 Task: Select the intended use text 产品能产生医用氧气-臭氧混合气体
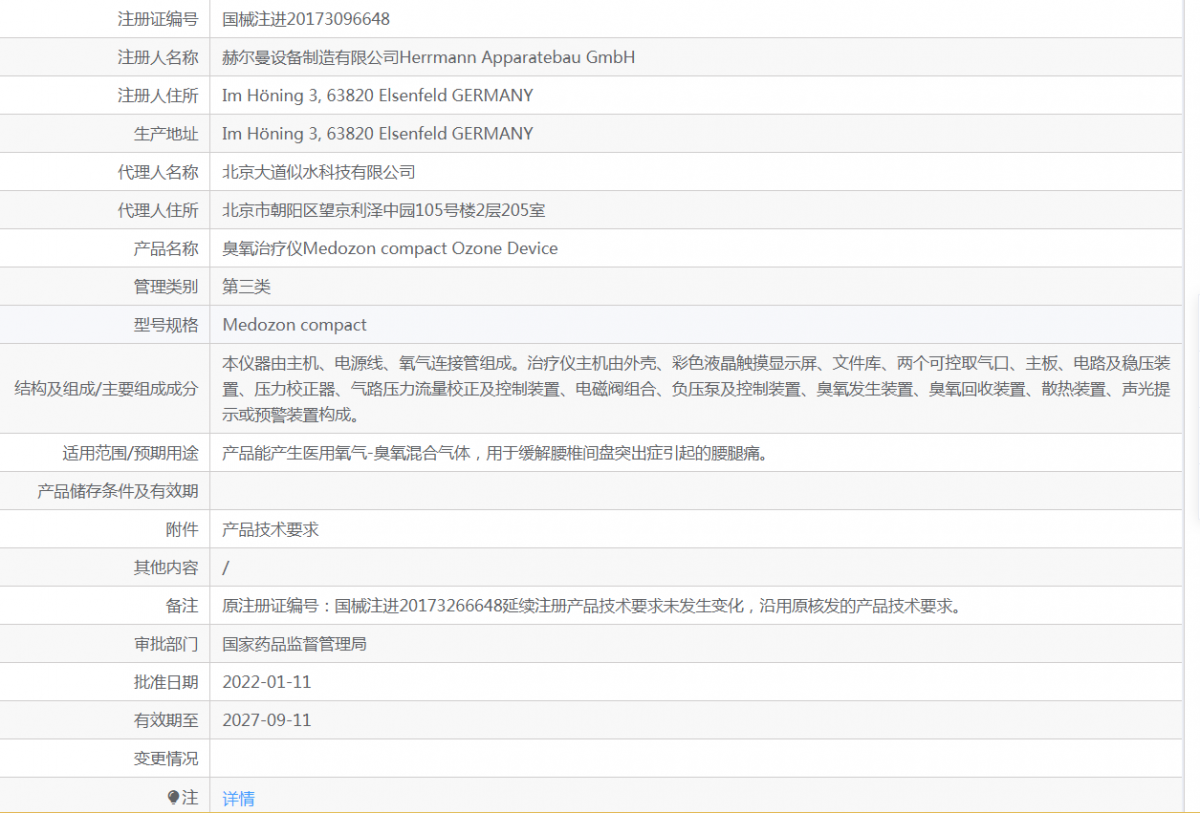coord(494,453)
